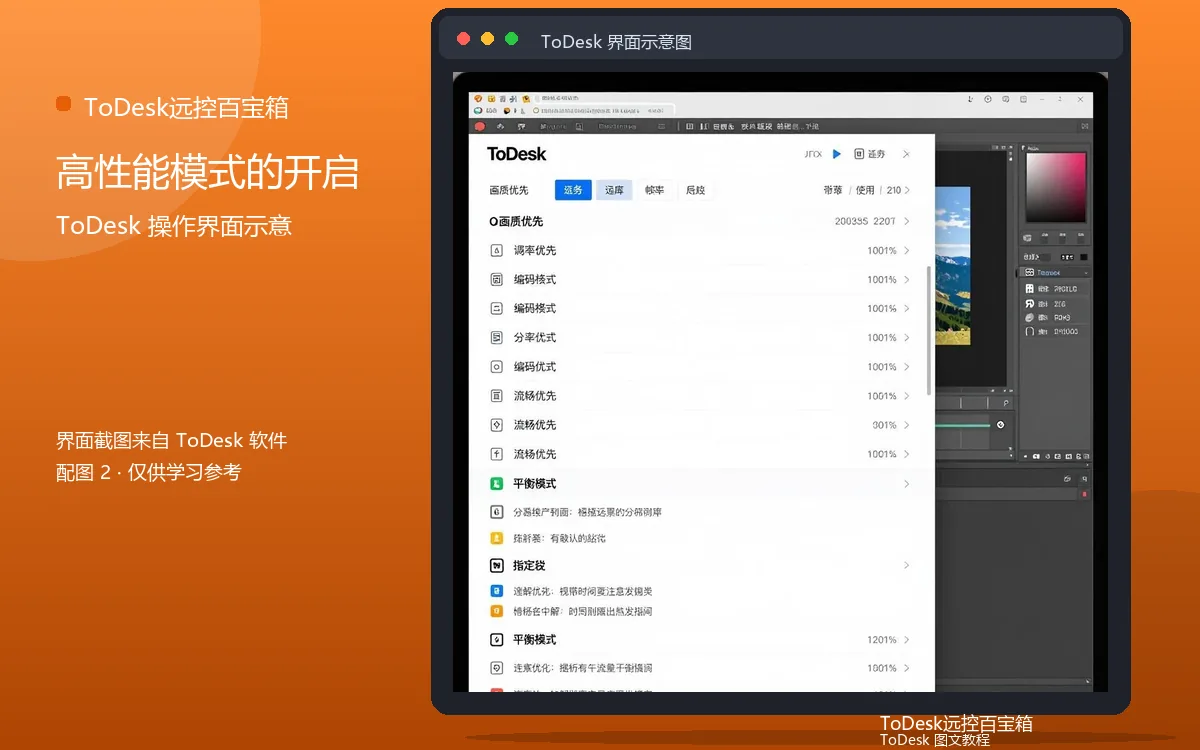Viewport: 1200px width, 750px height.
Task: Click the 301% value
Action: pos(884,425)
